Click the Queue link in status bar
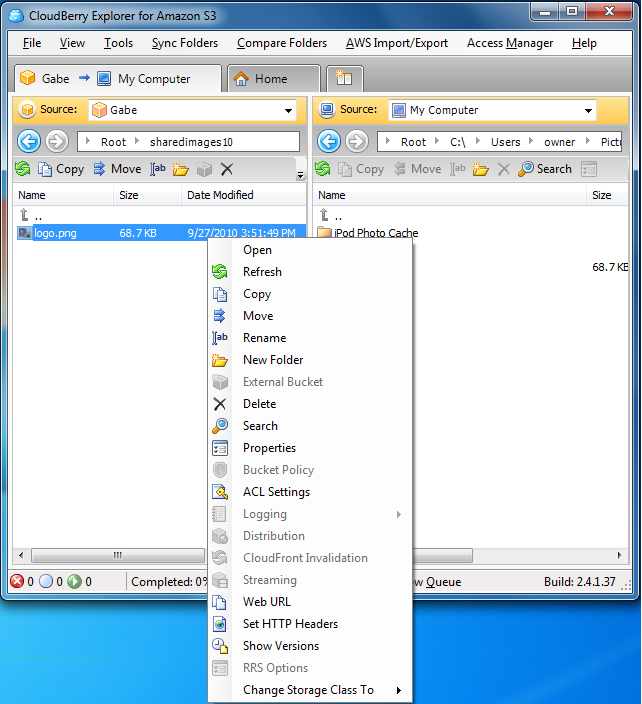The width and height of the screenshot is (642, 704). click(444, 582)
